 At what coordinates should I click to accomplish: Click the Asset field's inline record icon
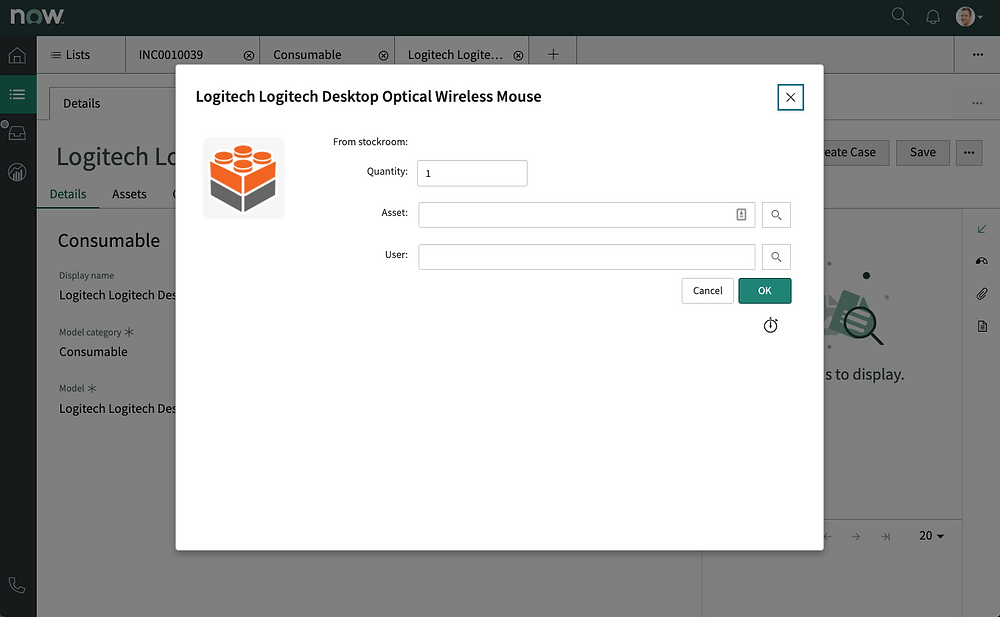741,215
